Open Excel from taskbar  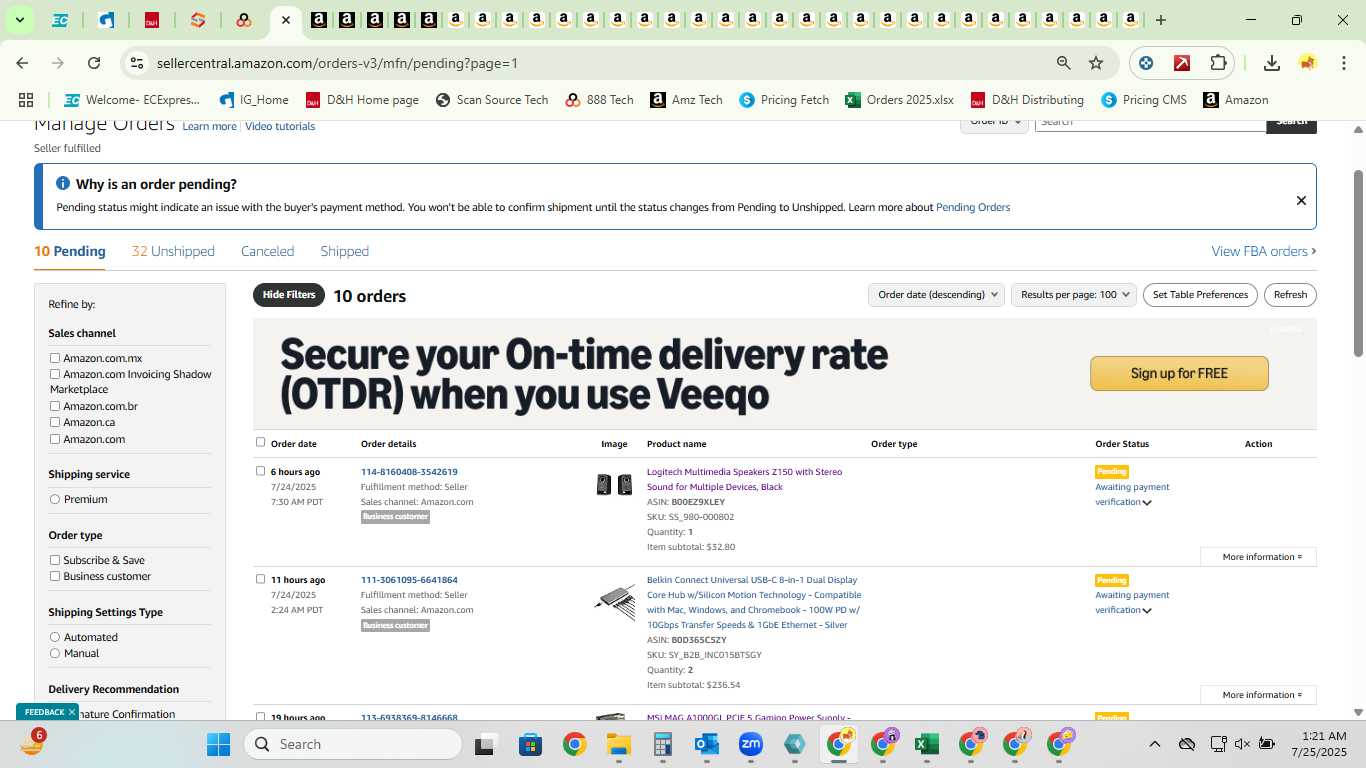coord(926,744)
